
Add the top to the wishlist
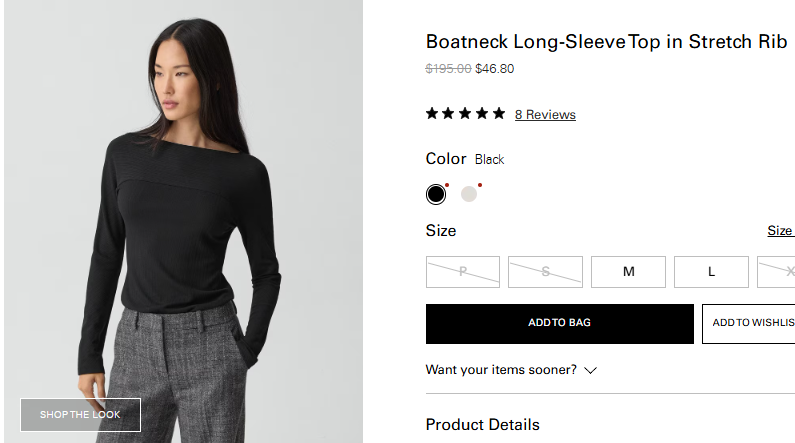(752, 323)
